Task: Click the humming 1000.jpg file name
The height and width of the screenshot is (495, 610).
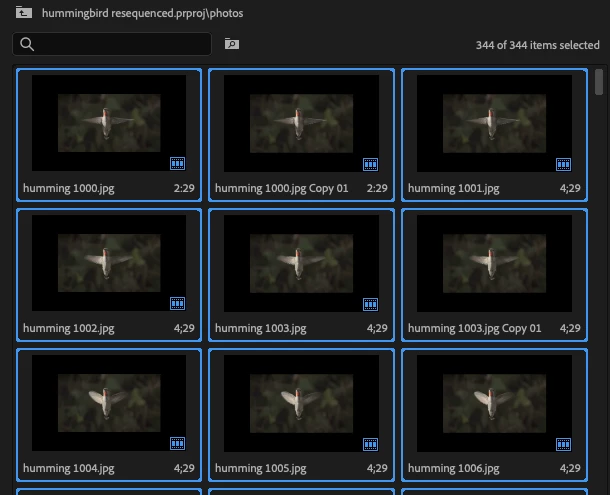Action: (68, 188)
